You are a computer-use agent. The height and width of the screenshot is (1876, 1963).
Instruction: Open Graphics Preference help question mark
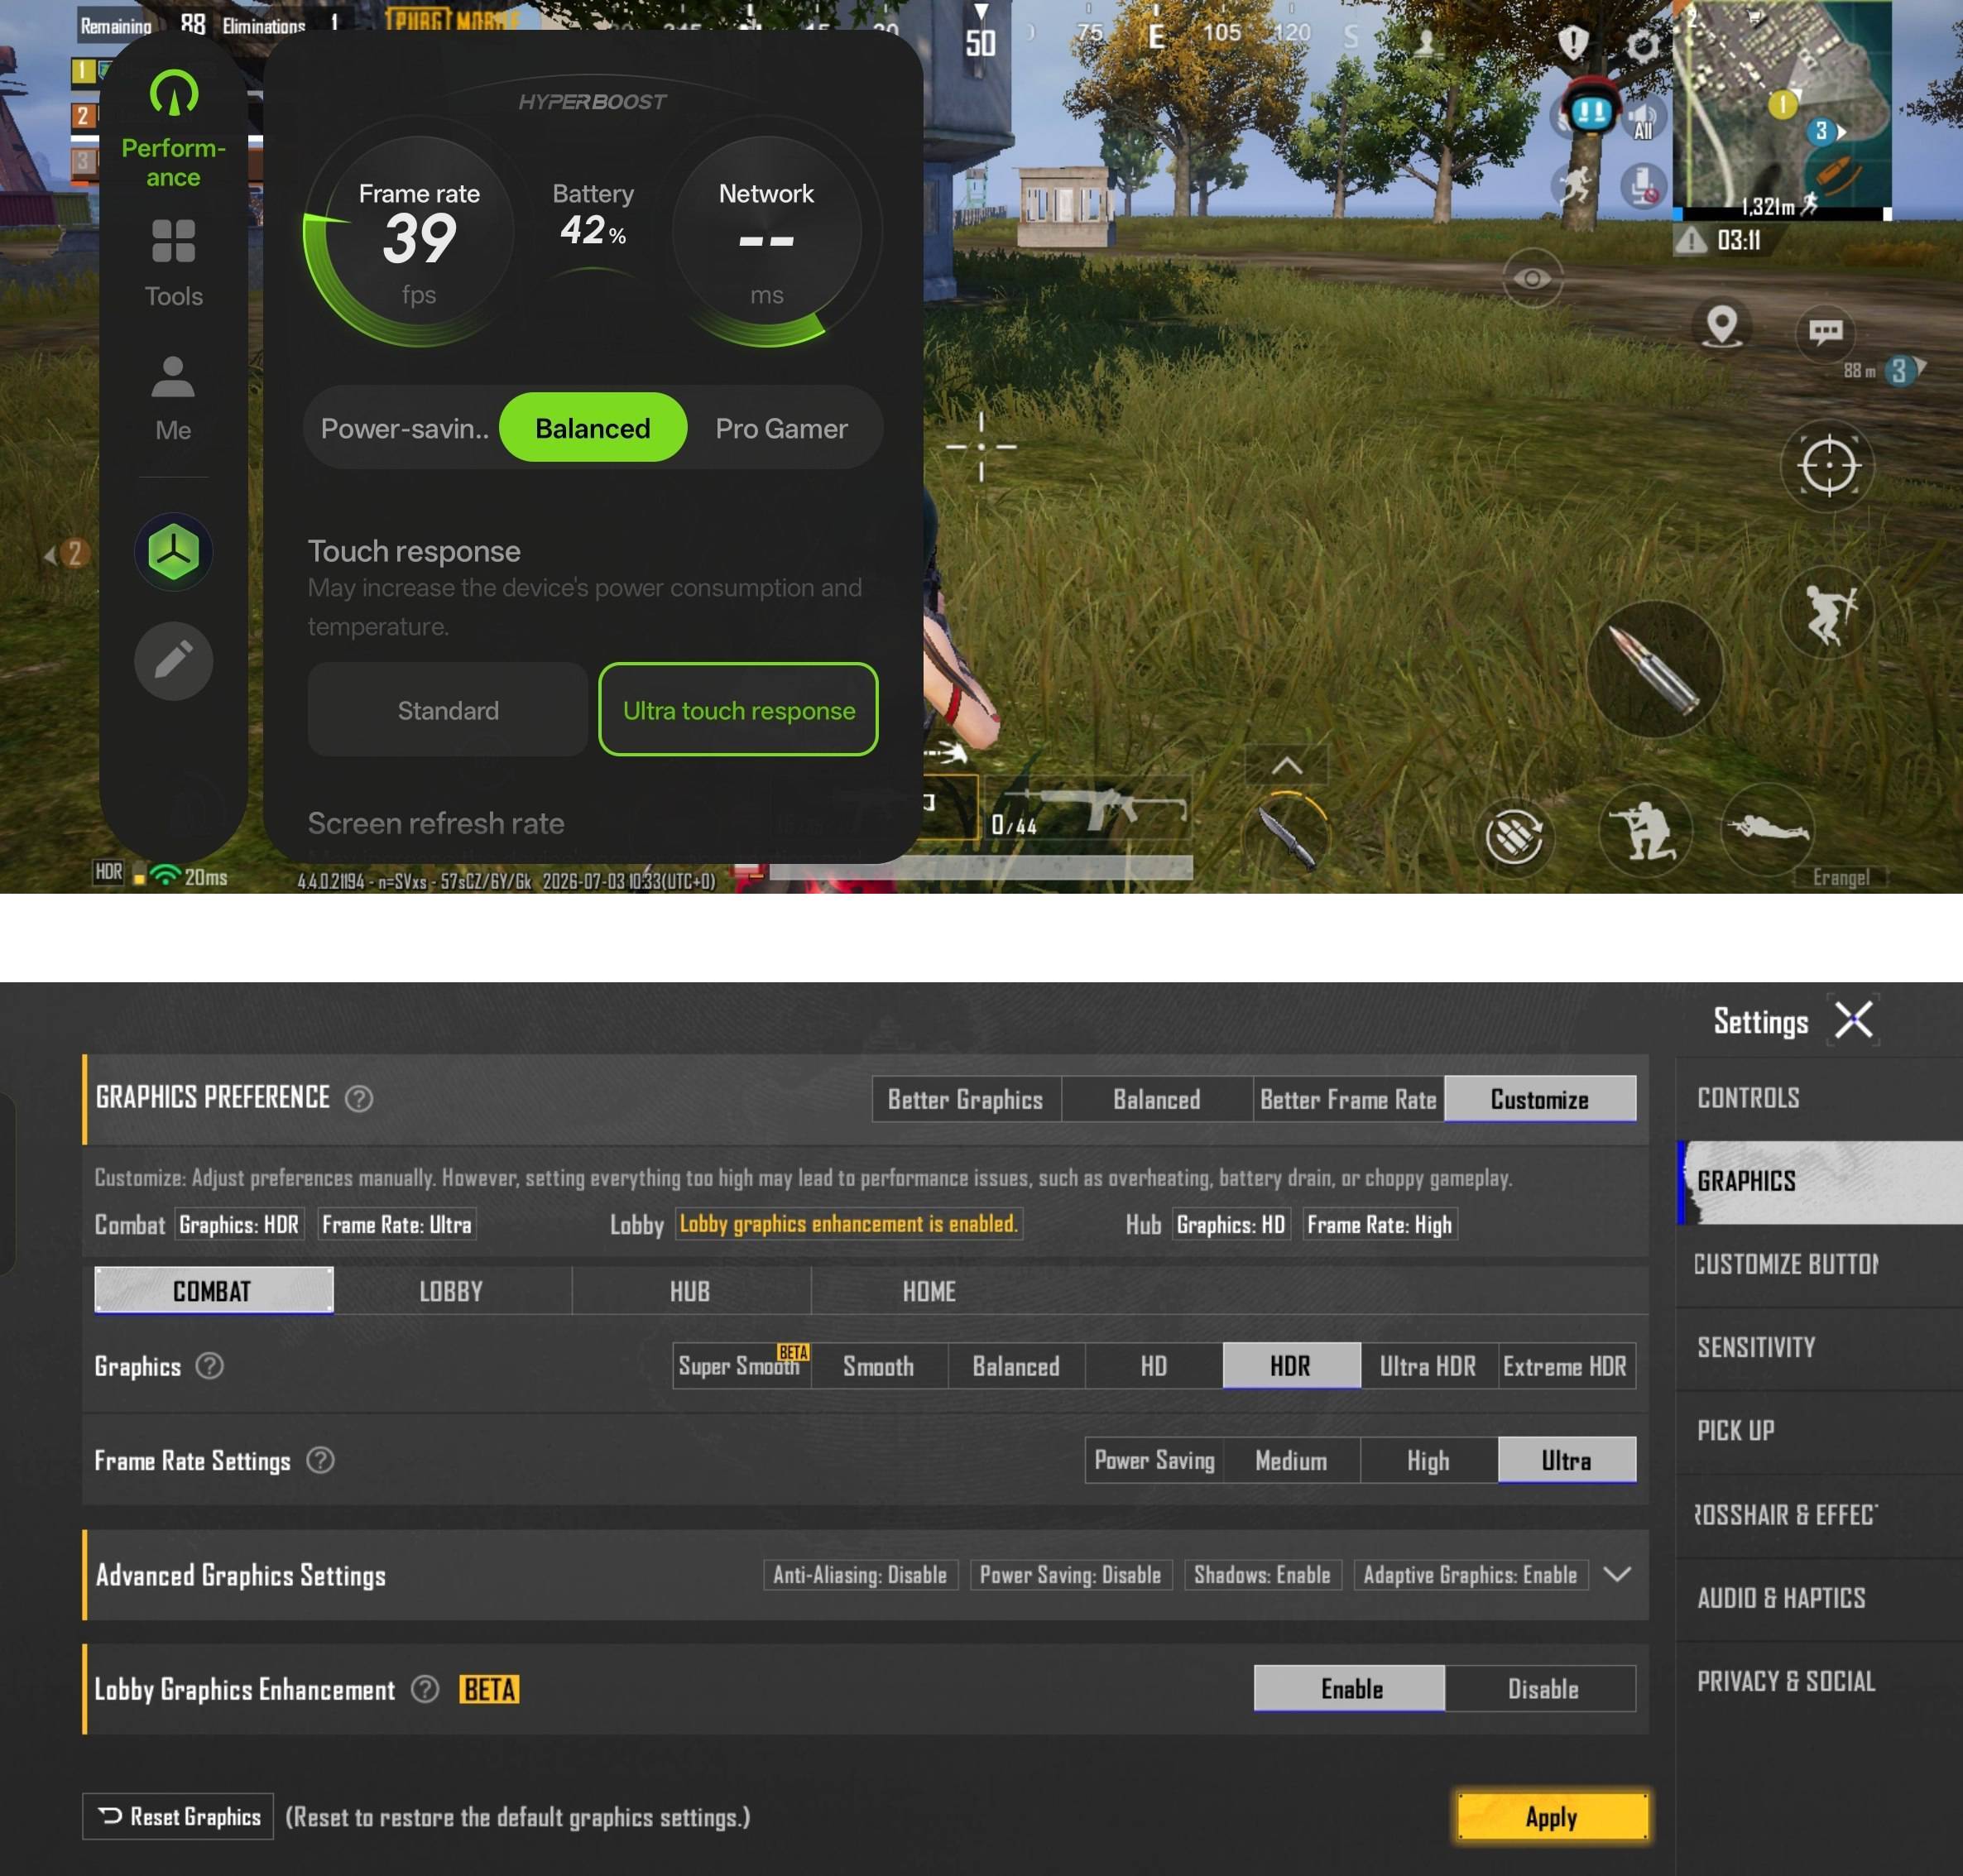(359, 1099)
